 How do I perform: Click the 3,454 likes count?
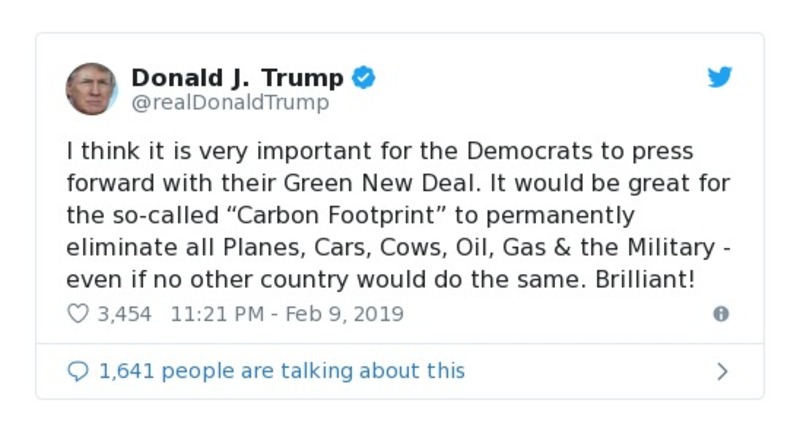click(124, 314)
